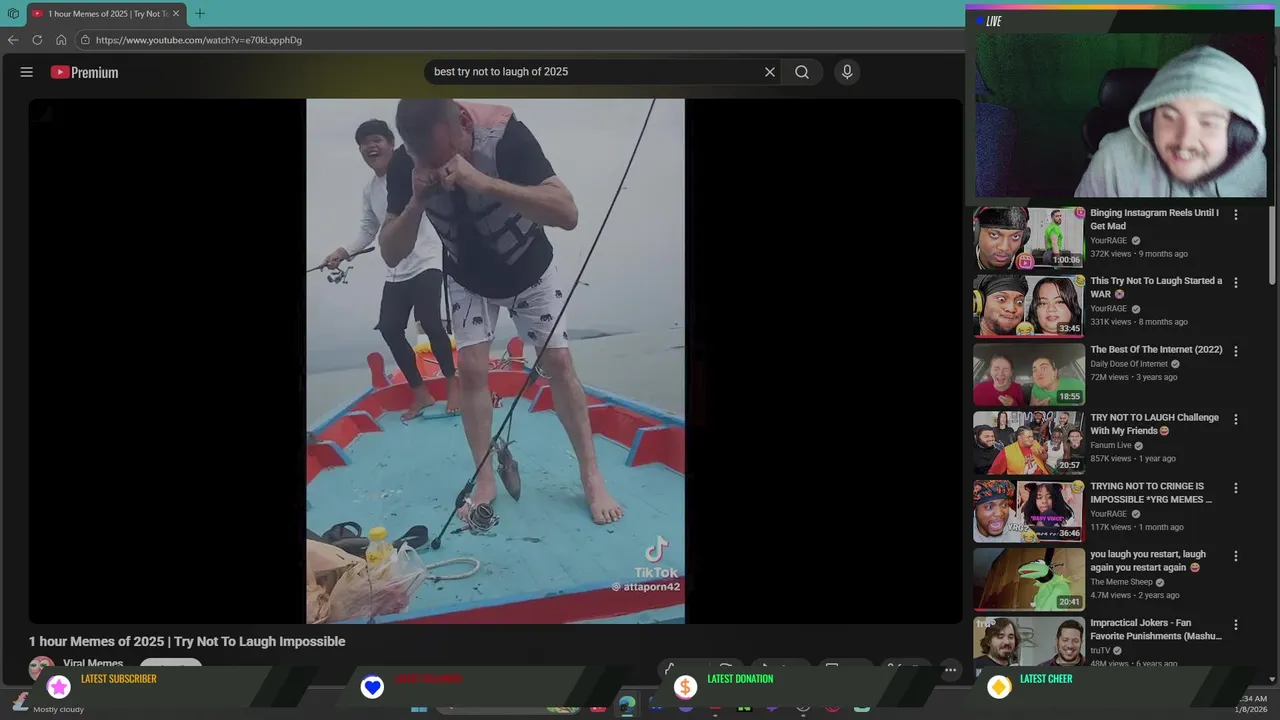
Task: Open 'The Meme Sheep' channel name
Action: point(1121,582)
